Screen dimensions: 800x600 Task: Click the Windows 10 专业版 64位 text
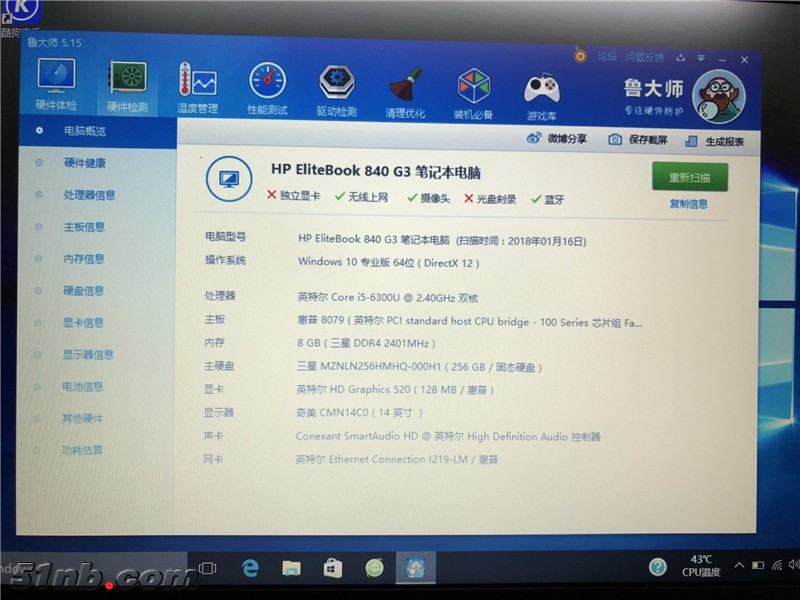(x=388, y=262)
